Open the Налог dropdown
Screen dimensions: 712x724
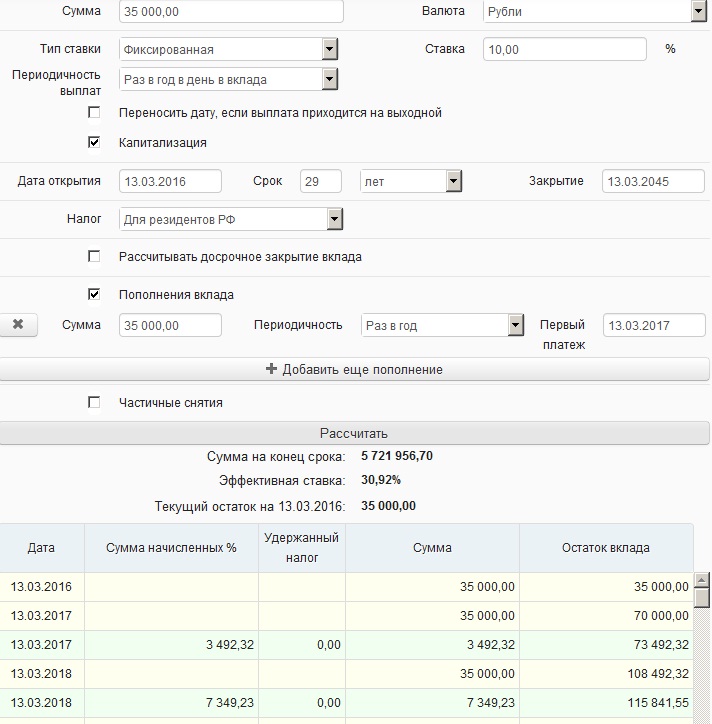[335, 219]
